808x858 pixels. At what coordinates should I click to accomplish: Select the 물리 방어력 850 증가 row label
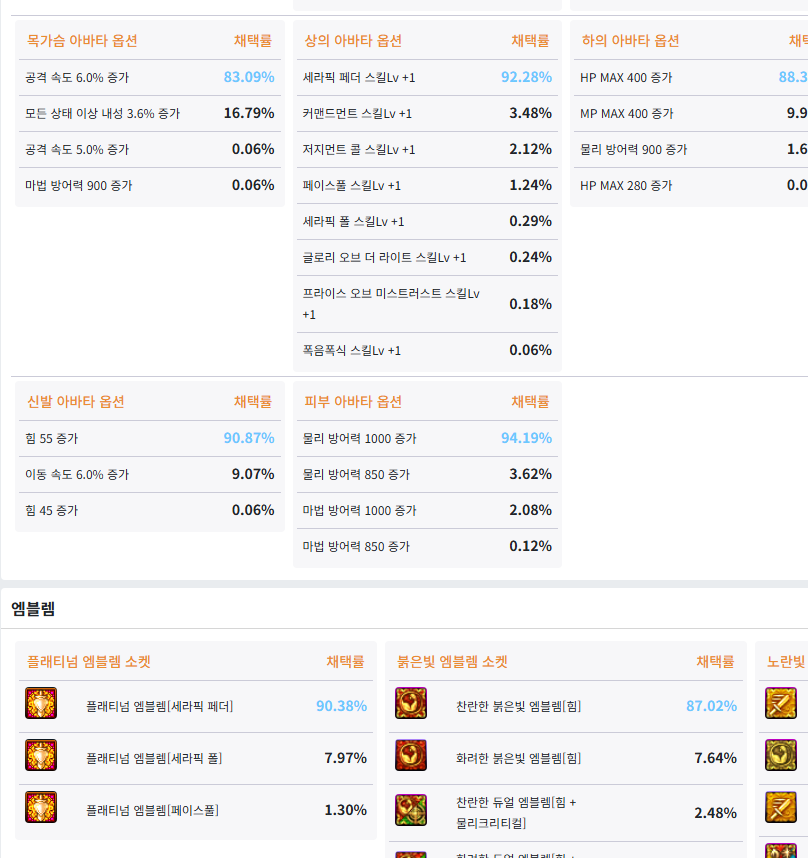[356, 475]
